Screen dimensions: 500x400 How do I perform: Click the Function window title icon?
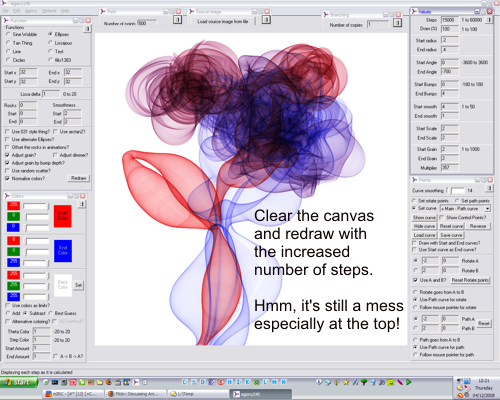(6, 20)
